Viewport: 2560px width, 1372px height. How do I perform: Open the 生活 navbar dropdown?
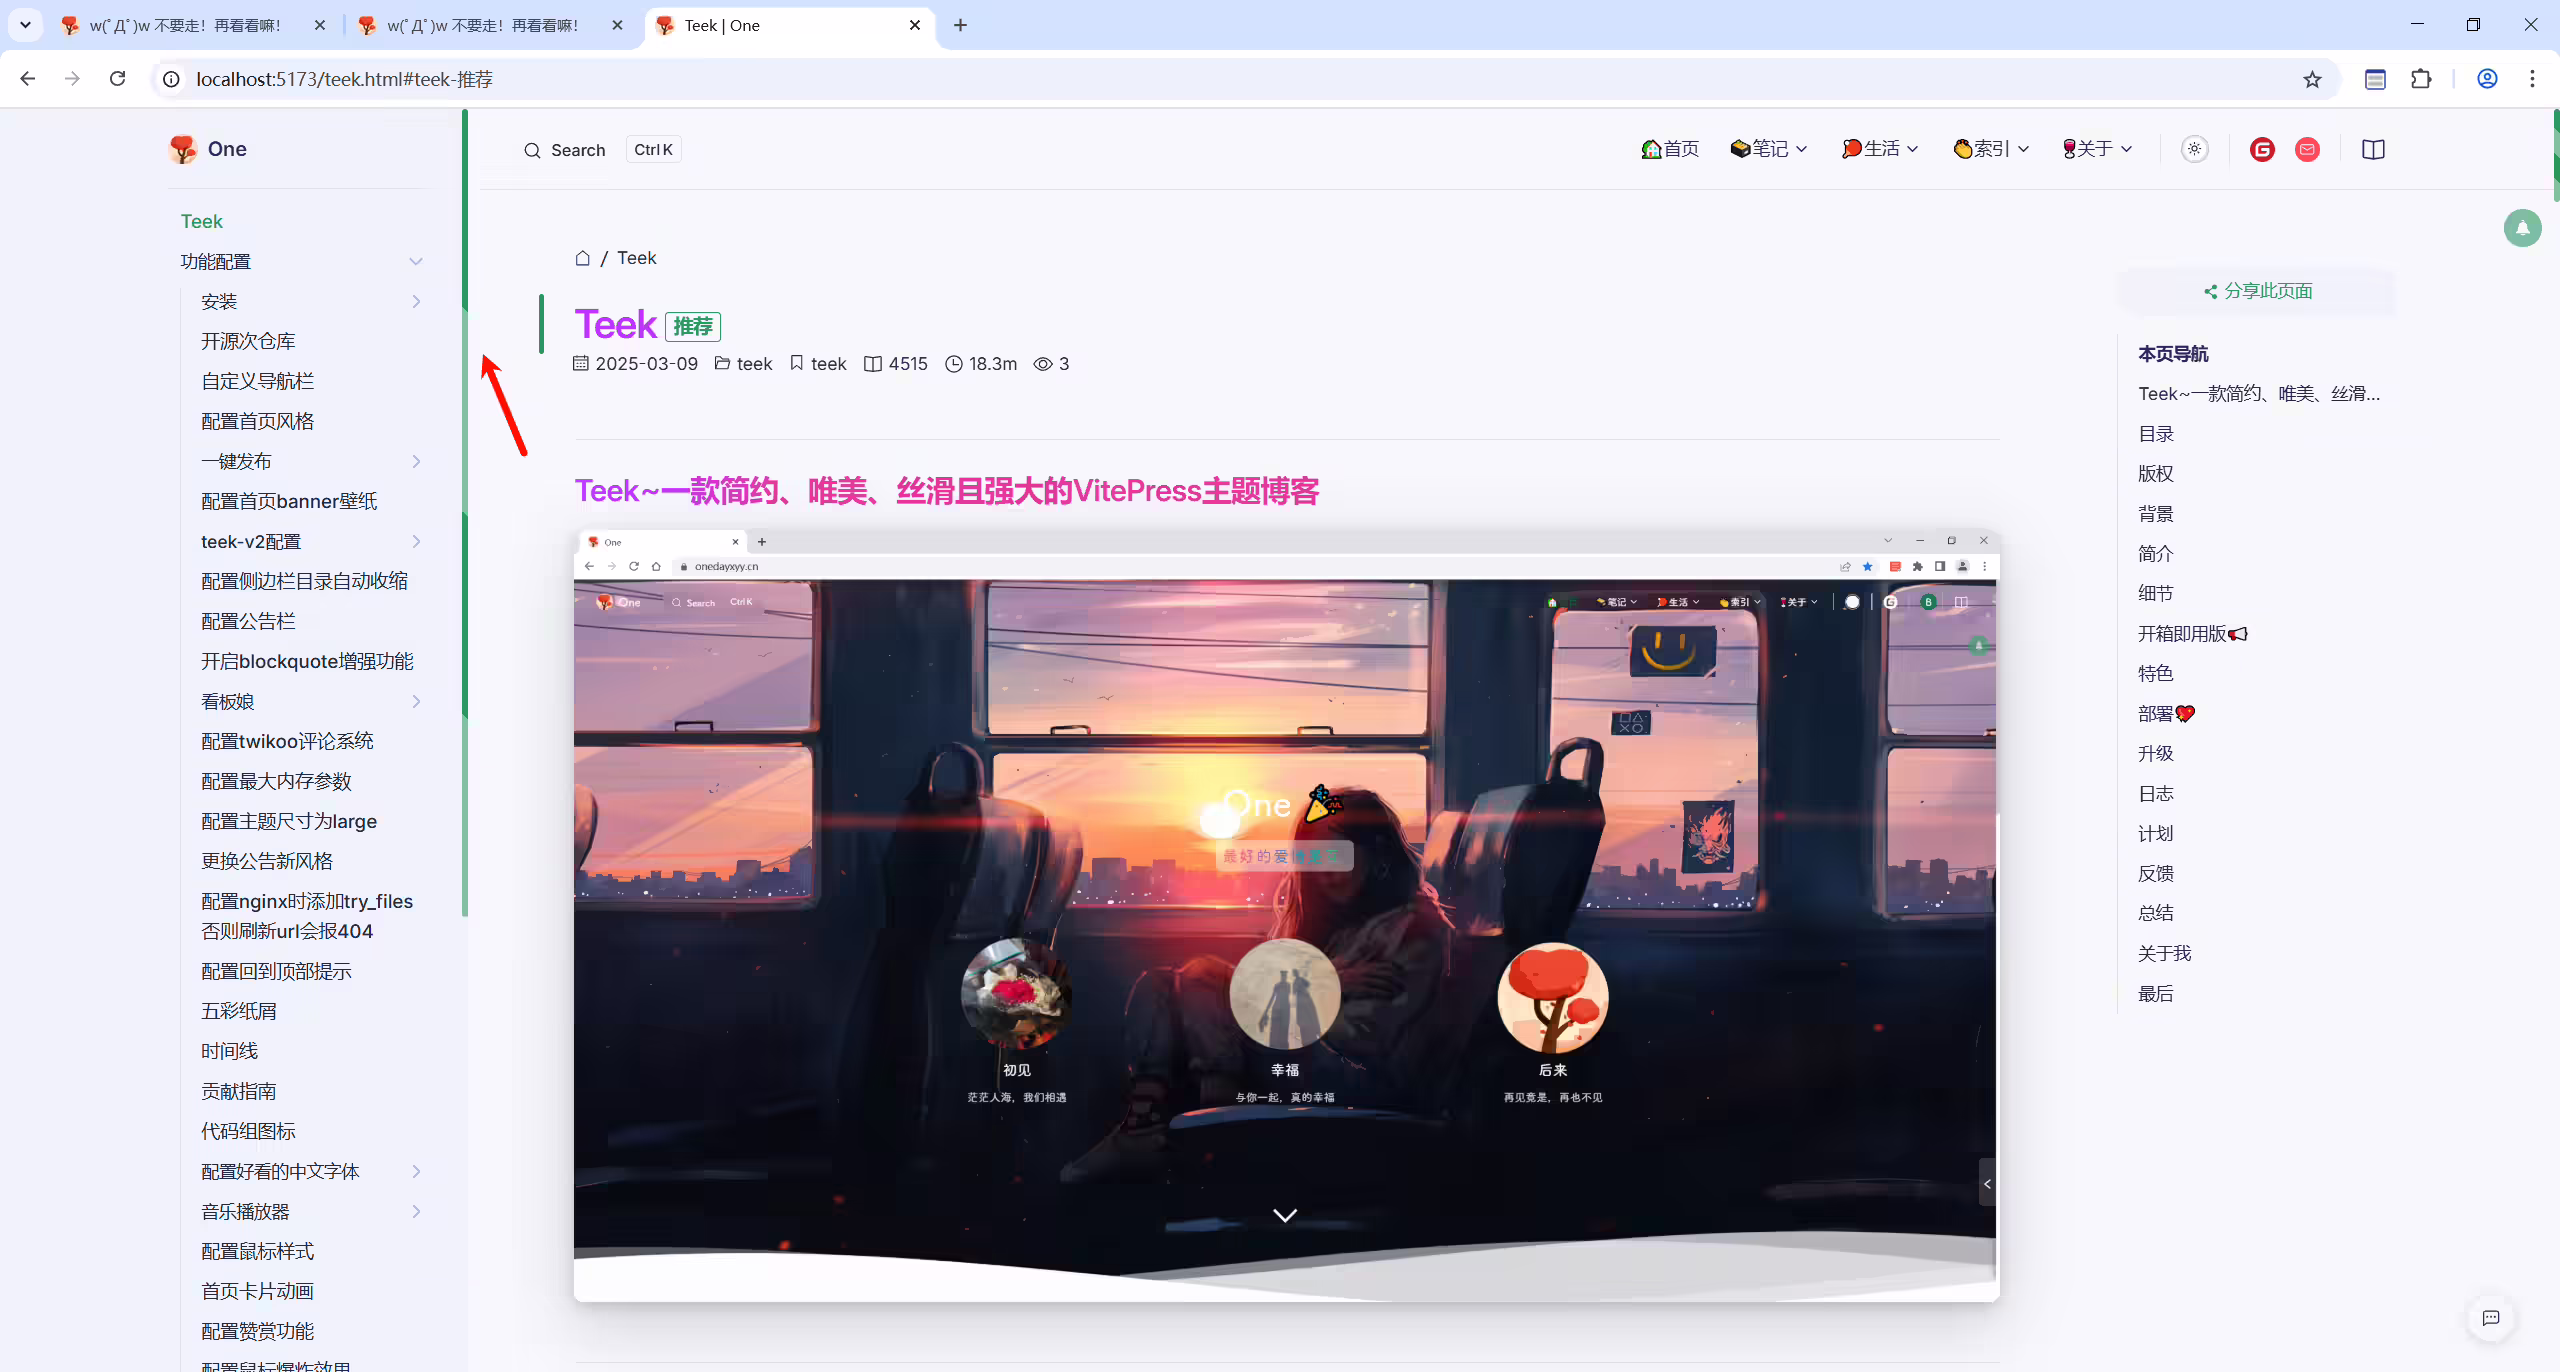point(1880,149)
